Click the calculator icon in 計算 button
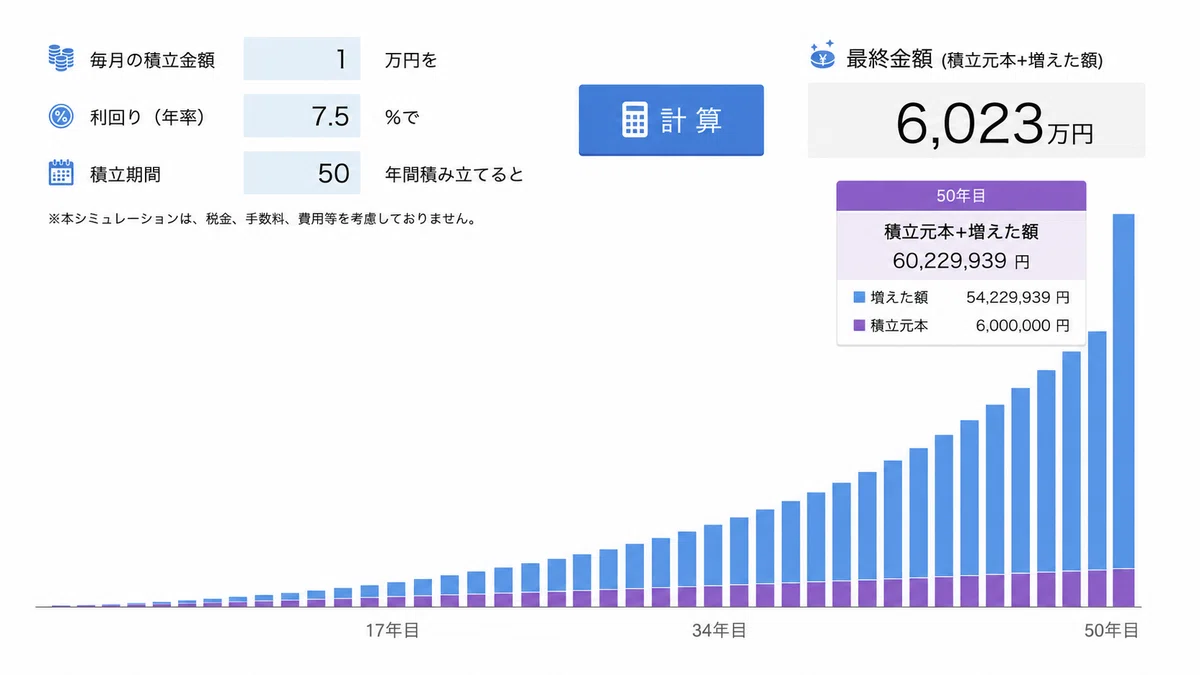 click(634, 120)
